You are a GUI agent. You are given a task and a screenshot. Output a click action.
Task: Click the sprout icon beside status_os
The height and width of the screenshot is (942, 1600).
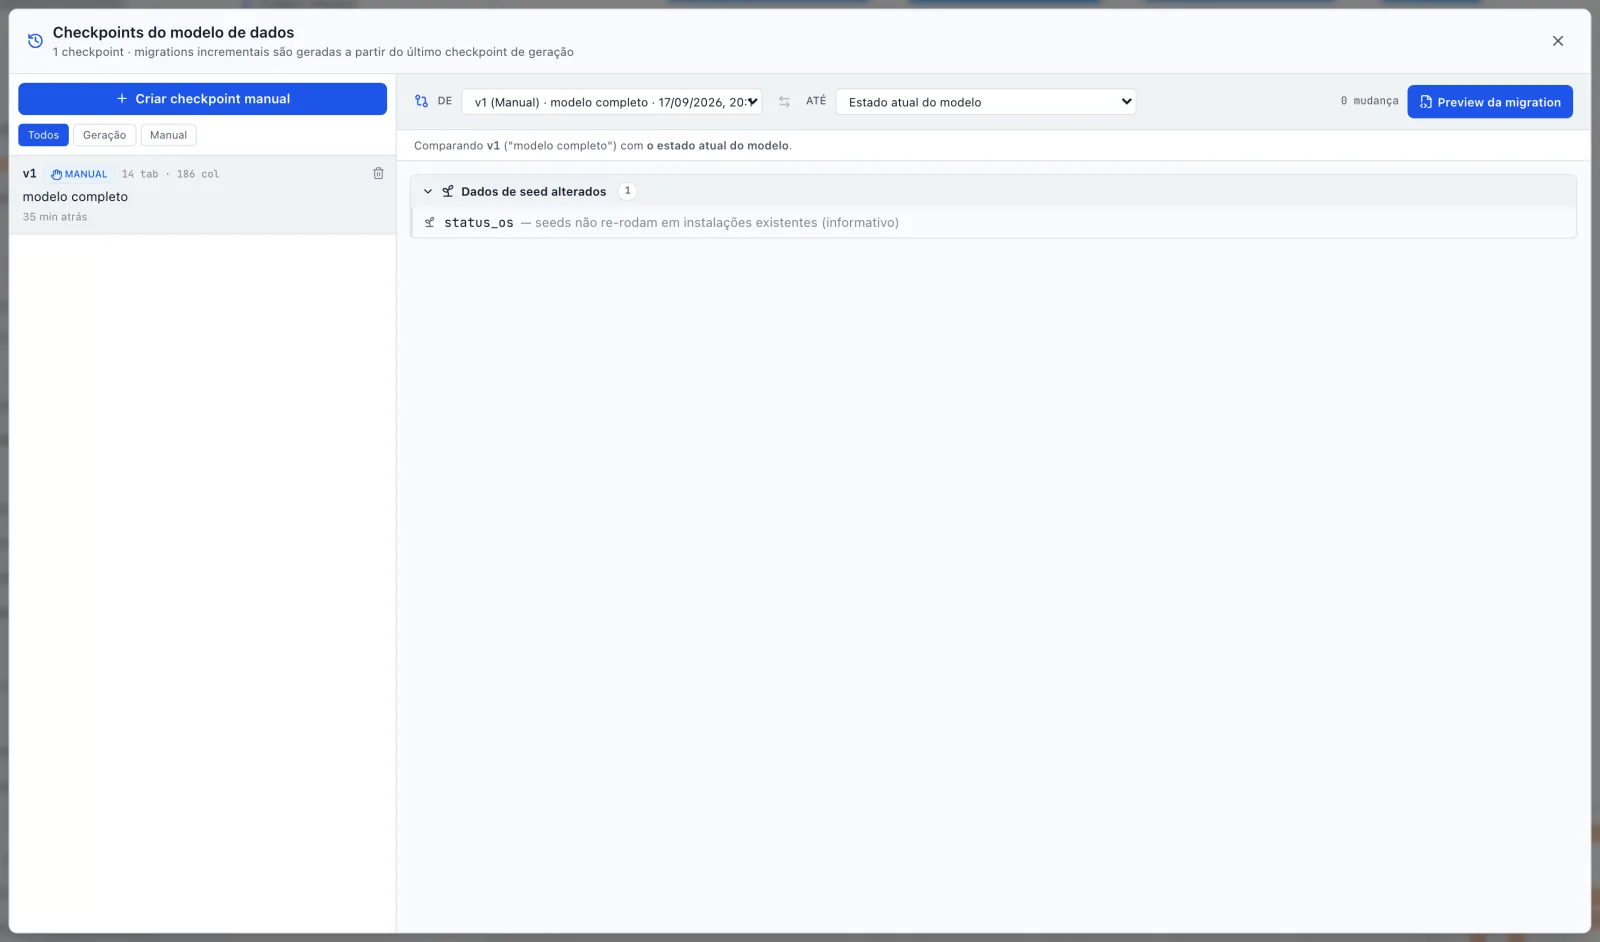click(429, 222)
